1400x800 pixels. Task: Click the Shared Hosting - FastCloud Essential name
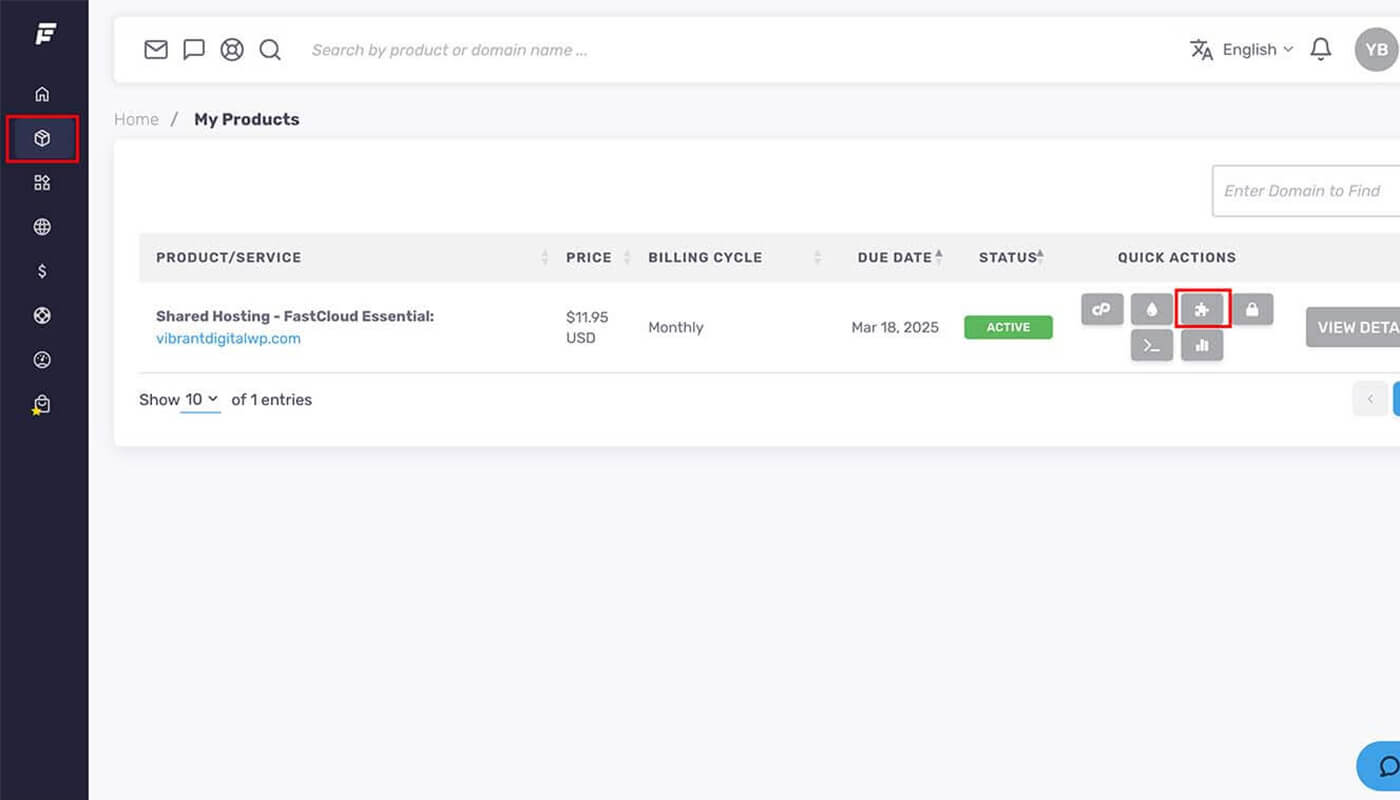(x=295, y=316)
